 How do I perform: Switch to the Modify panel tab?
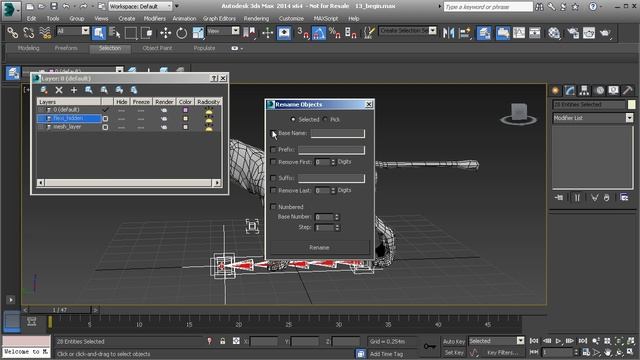[x=570, y=90]
